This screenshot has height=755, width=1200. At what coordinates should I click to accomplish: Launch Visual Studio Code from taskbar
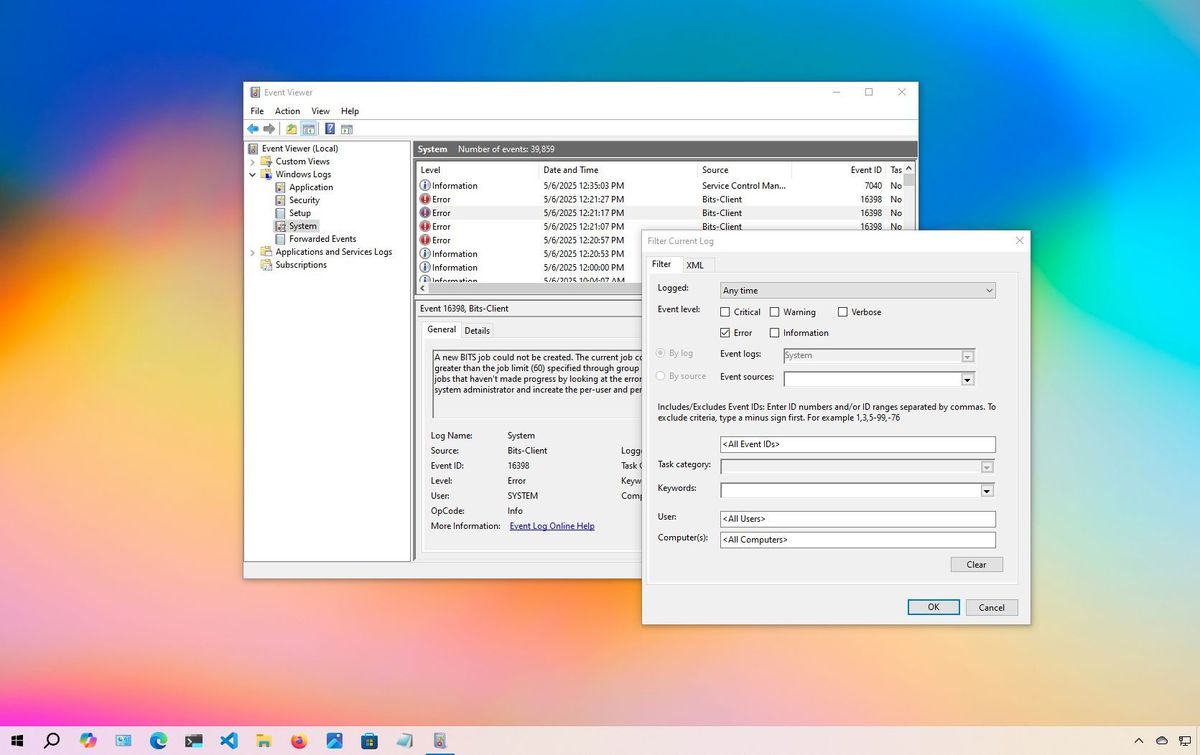tap(229, 741)
